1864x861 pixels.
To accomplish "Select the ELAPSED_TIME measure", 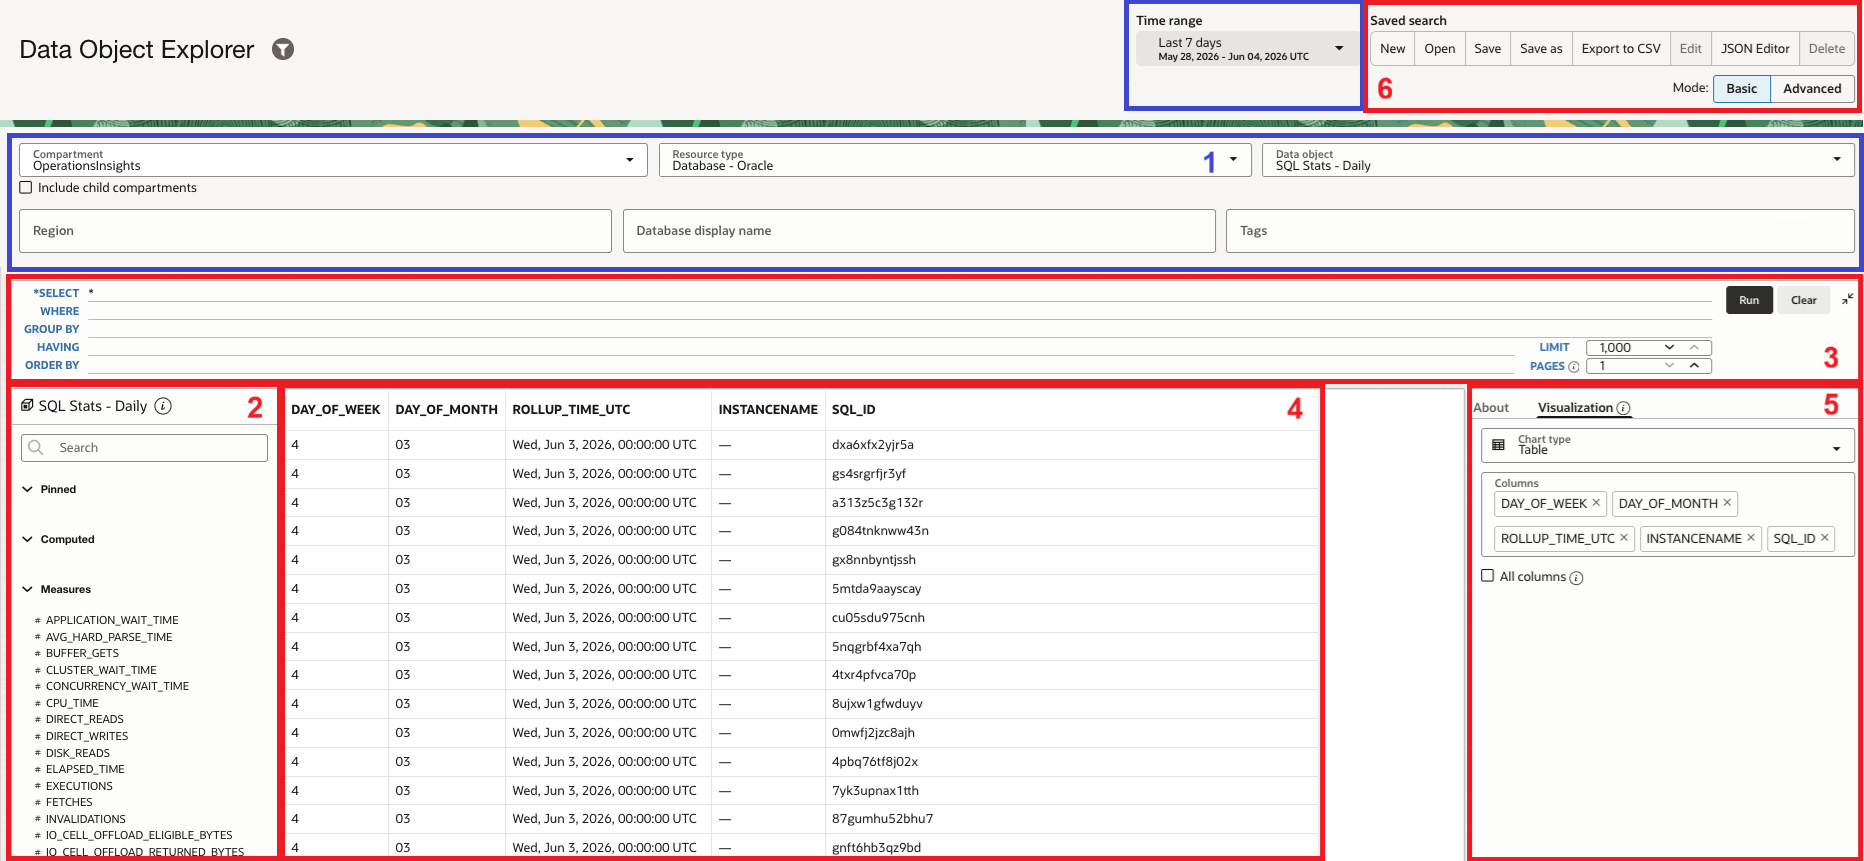I will [x=85, y=769].
